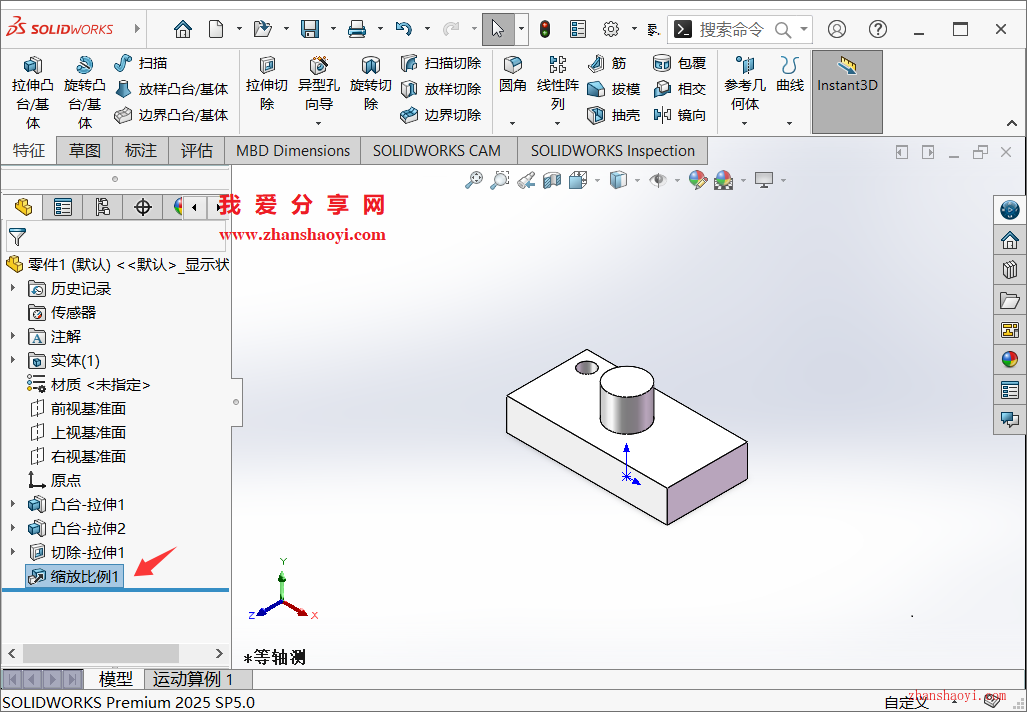Viewport: 1027px width, 712px height.
Task: Select the 前视基准面 plane
Action: click(x=77, y=409)
